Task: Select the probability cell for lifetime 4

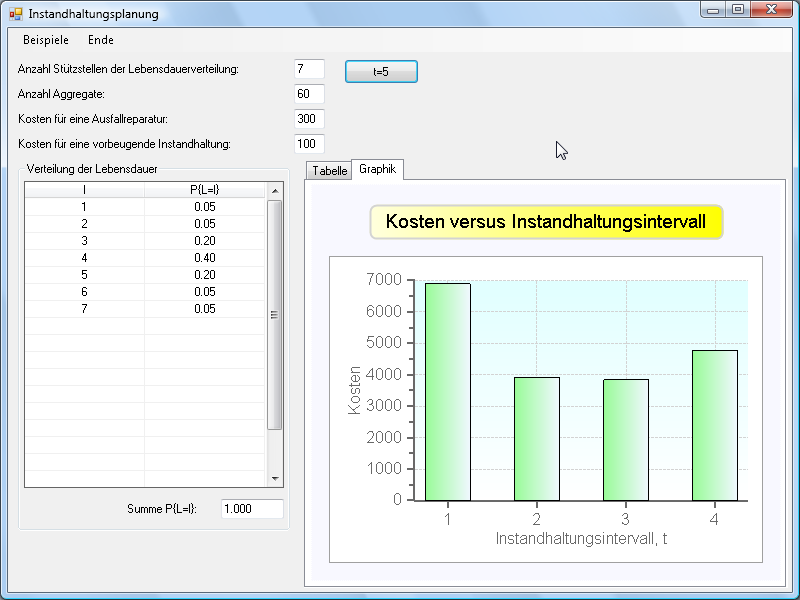Action: coord(204,258)
